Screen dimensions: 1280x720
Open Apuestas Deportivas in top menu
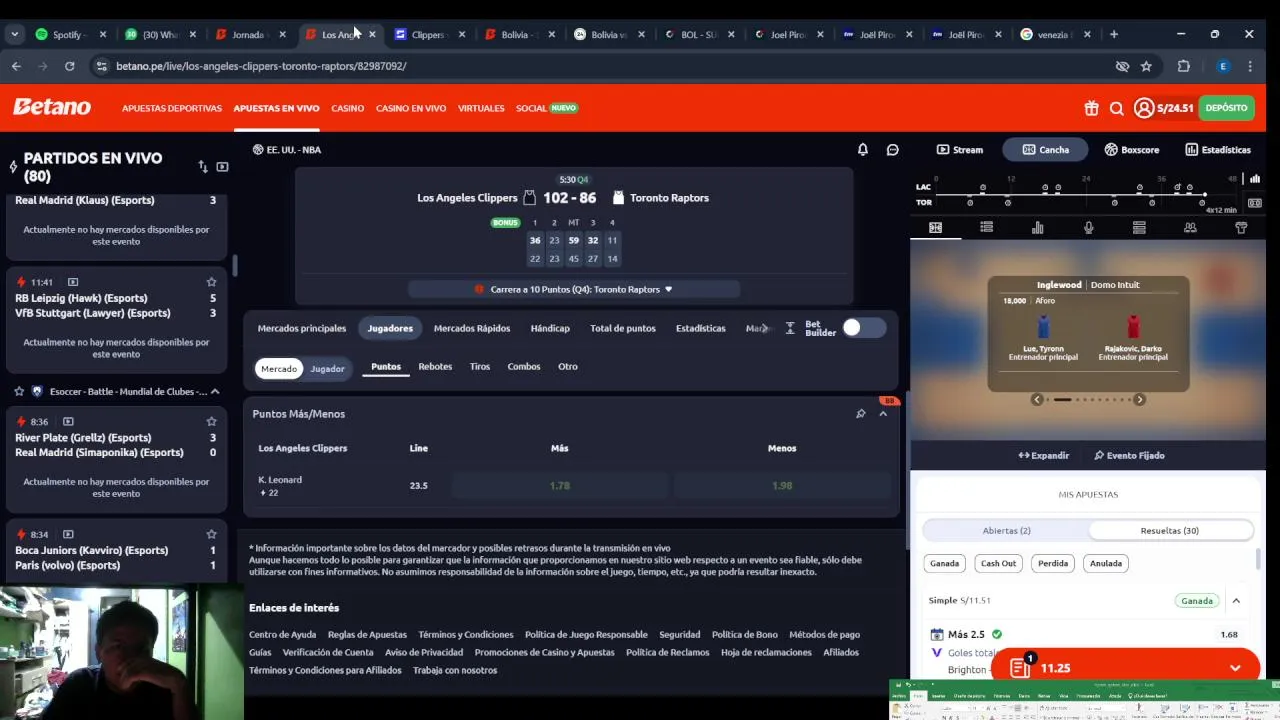pos(172,108)
